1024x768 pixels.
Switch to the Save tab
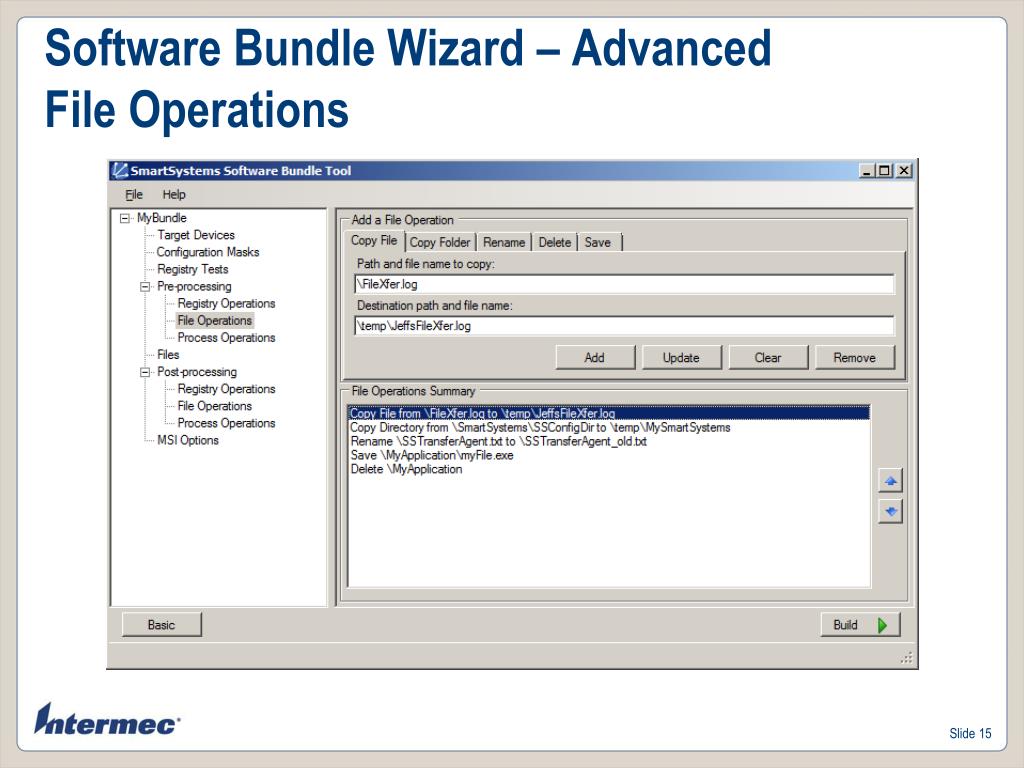598,242
